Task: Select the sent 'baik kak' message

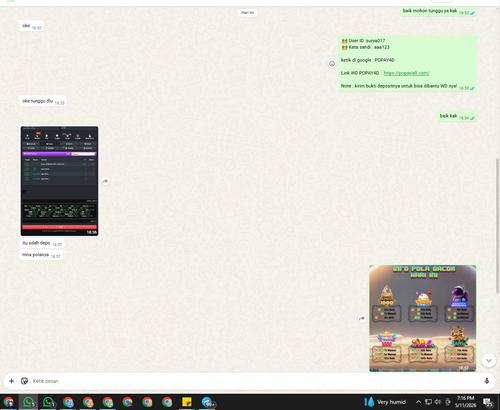Action: (457, 116)
